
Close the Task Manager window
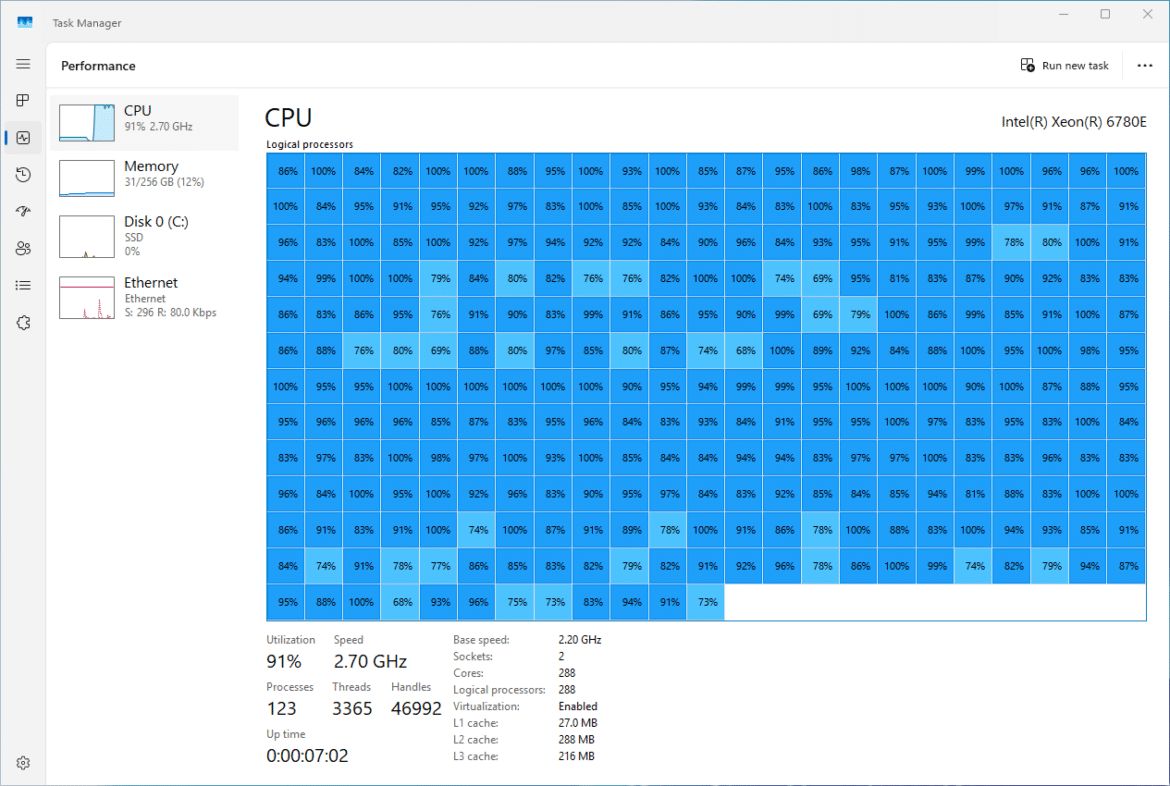[1148, 14]
